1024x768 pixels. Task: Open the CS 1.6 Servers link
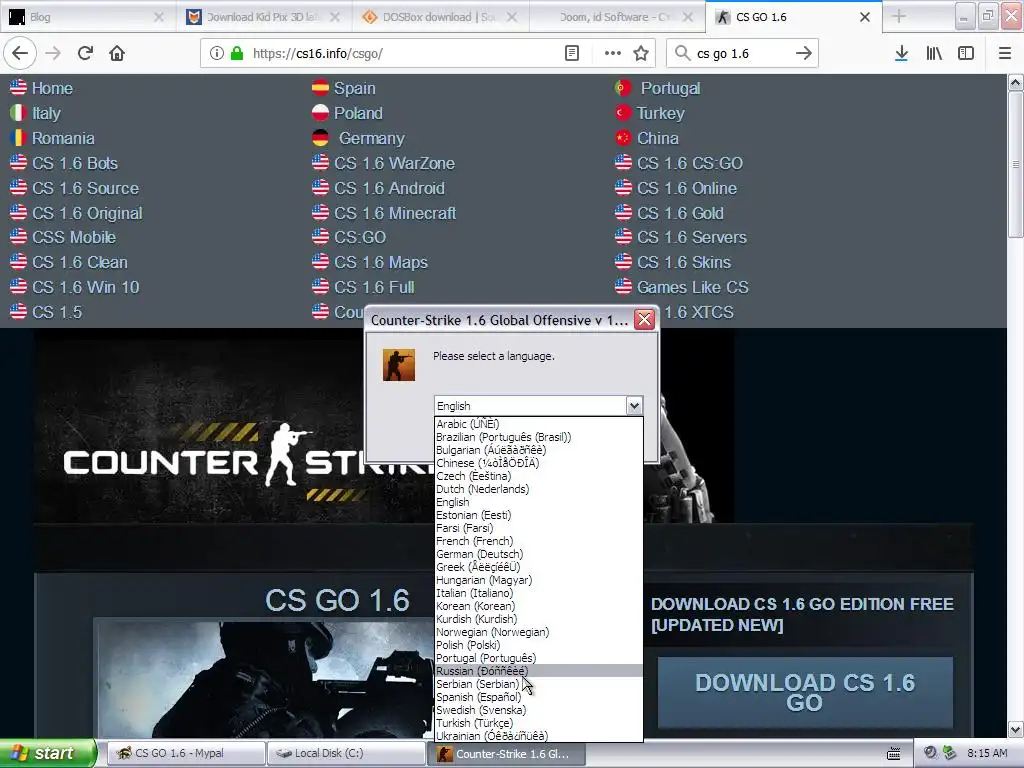point(692,237)
